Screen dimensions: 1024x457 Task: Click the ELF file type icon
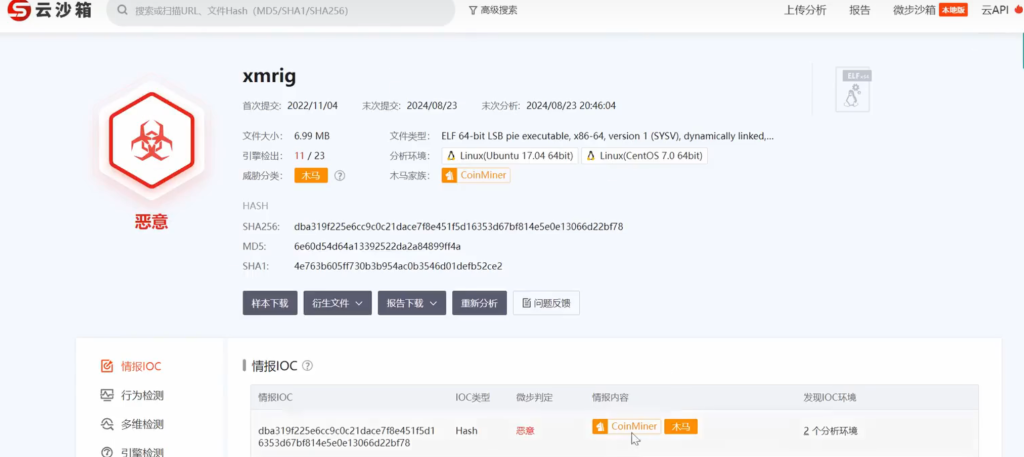853,89
